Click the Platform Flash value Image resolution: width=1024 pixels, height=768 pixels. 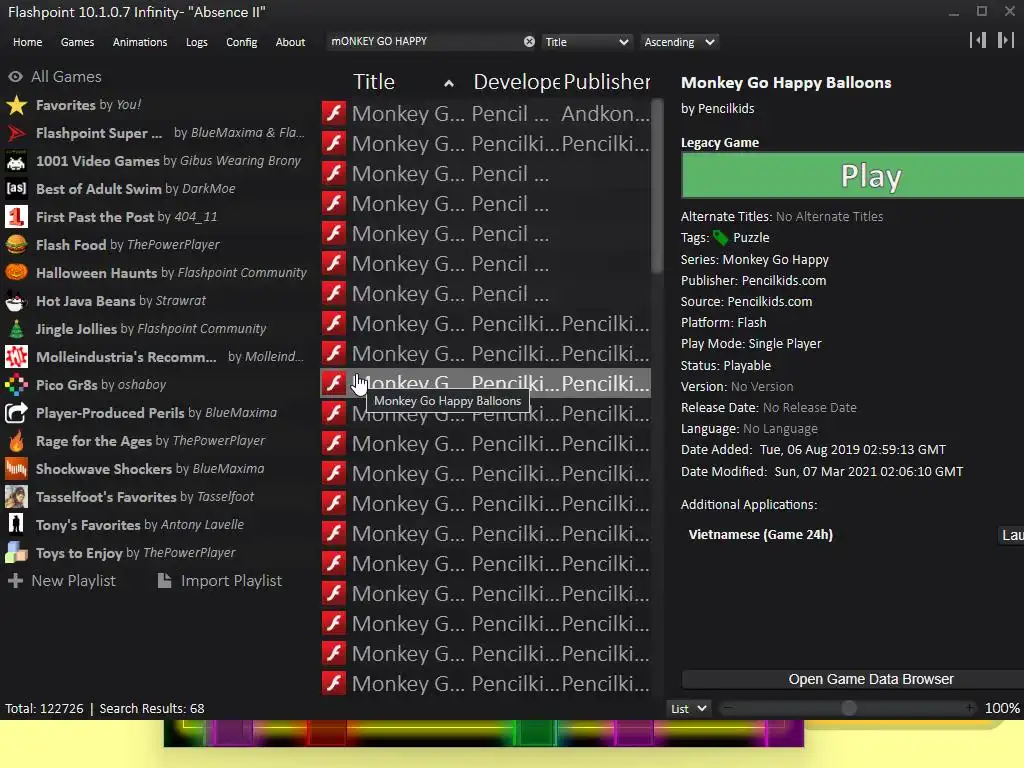click(x=752, y=323)
